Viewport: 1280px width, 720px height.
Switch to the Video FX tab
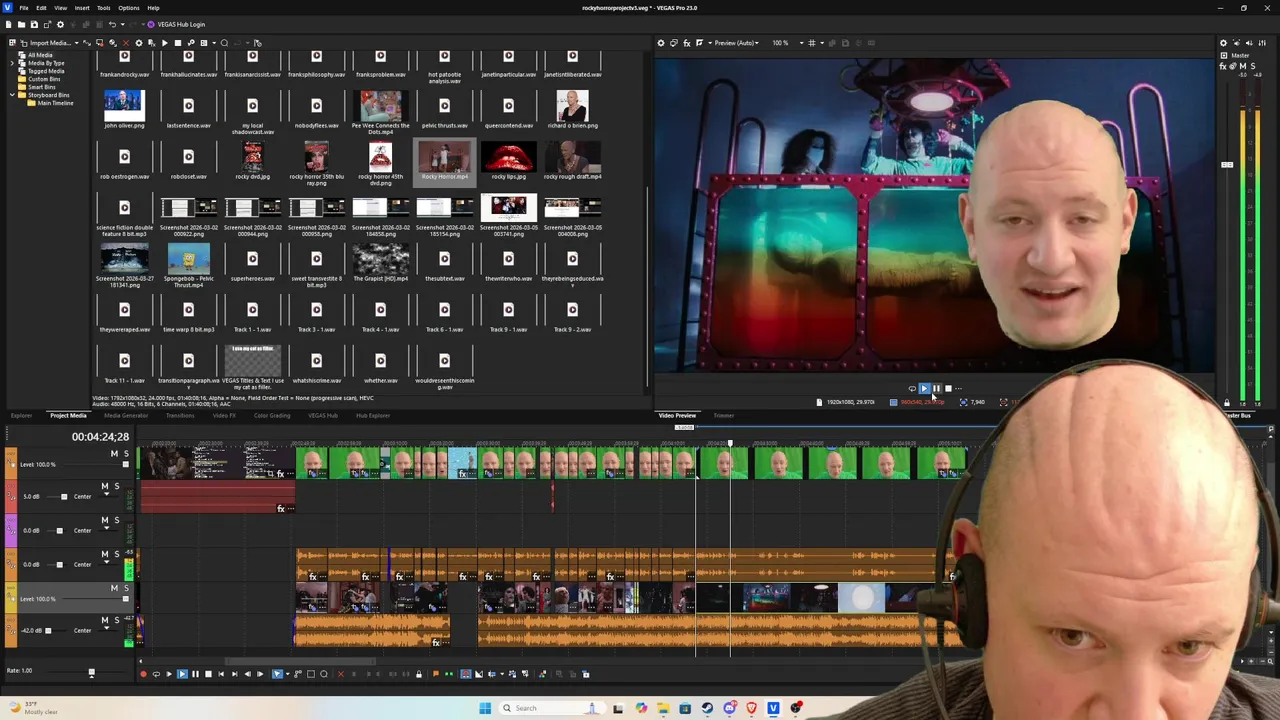click(x=224, y=416)
